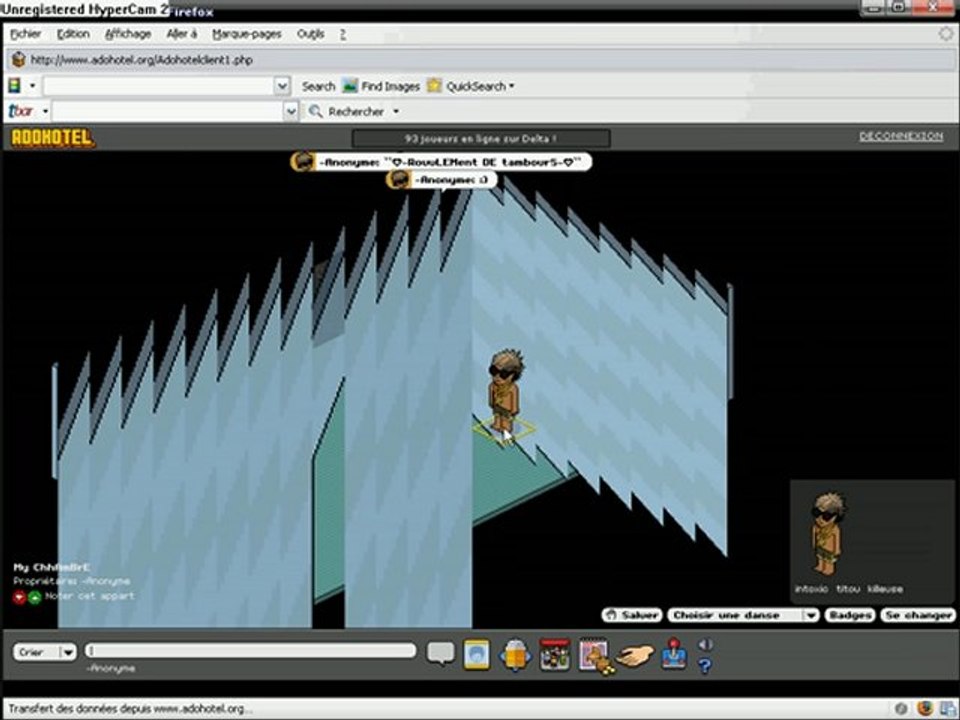This screenshot has height=720, width=960.
Task: Click the avatar head in the tambourS chat bubble
Action: pos(303,162)
